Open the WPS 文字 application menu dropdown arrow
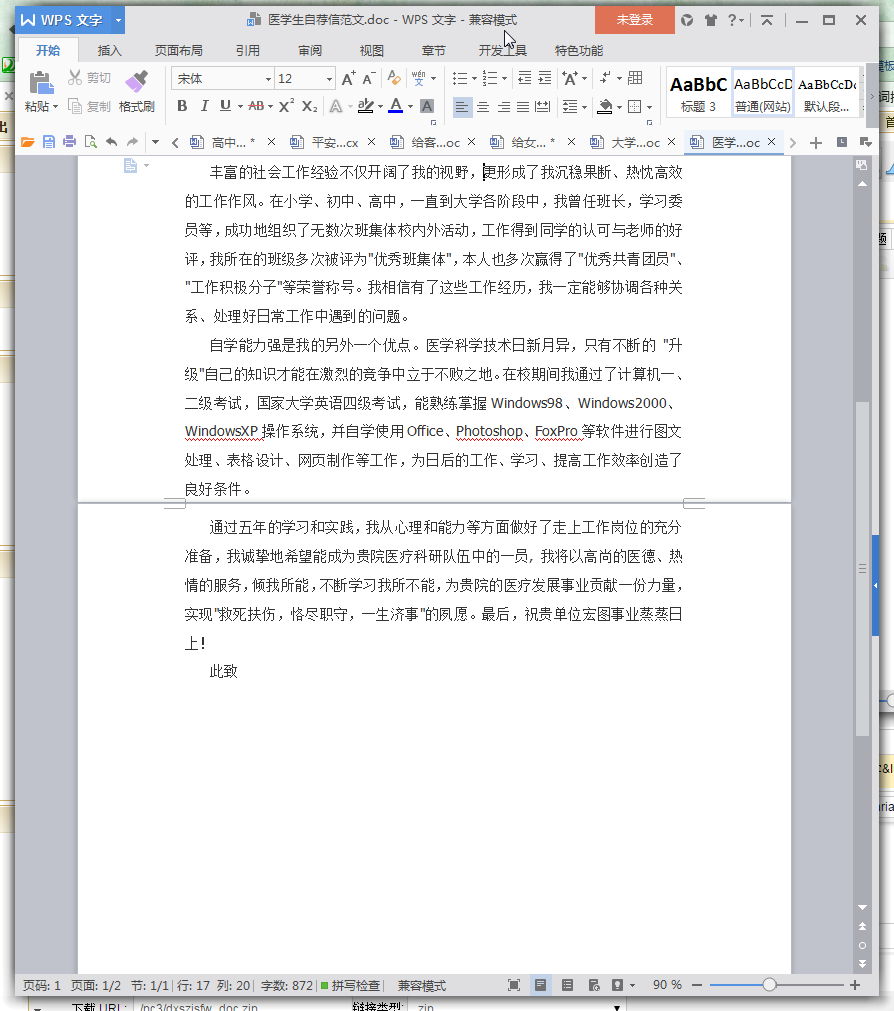894x1011 pixels. 118,20
